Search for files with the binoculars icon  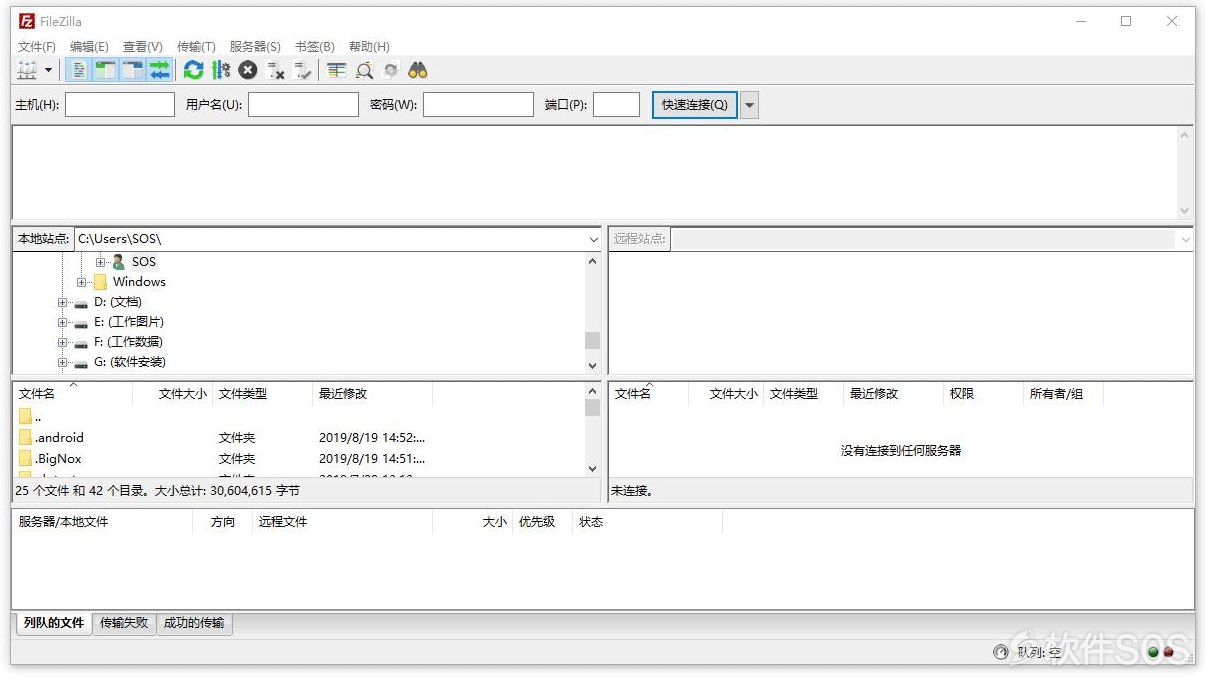pos(418,70)
